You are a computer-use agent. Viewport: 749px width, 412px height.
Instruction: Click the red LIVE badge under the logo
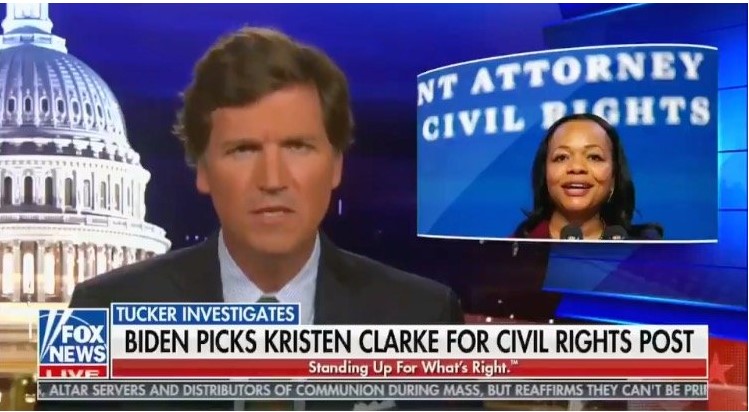tap(74, 372)
